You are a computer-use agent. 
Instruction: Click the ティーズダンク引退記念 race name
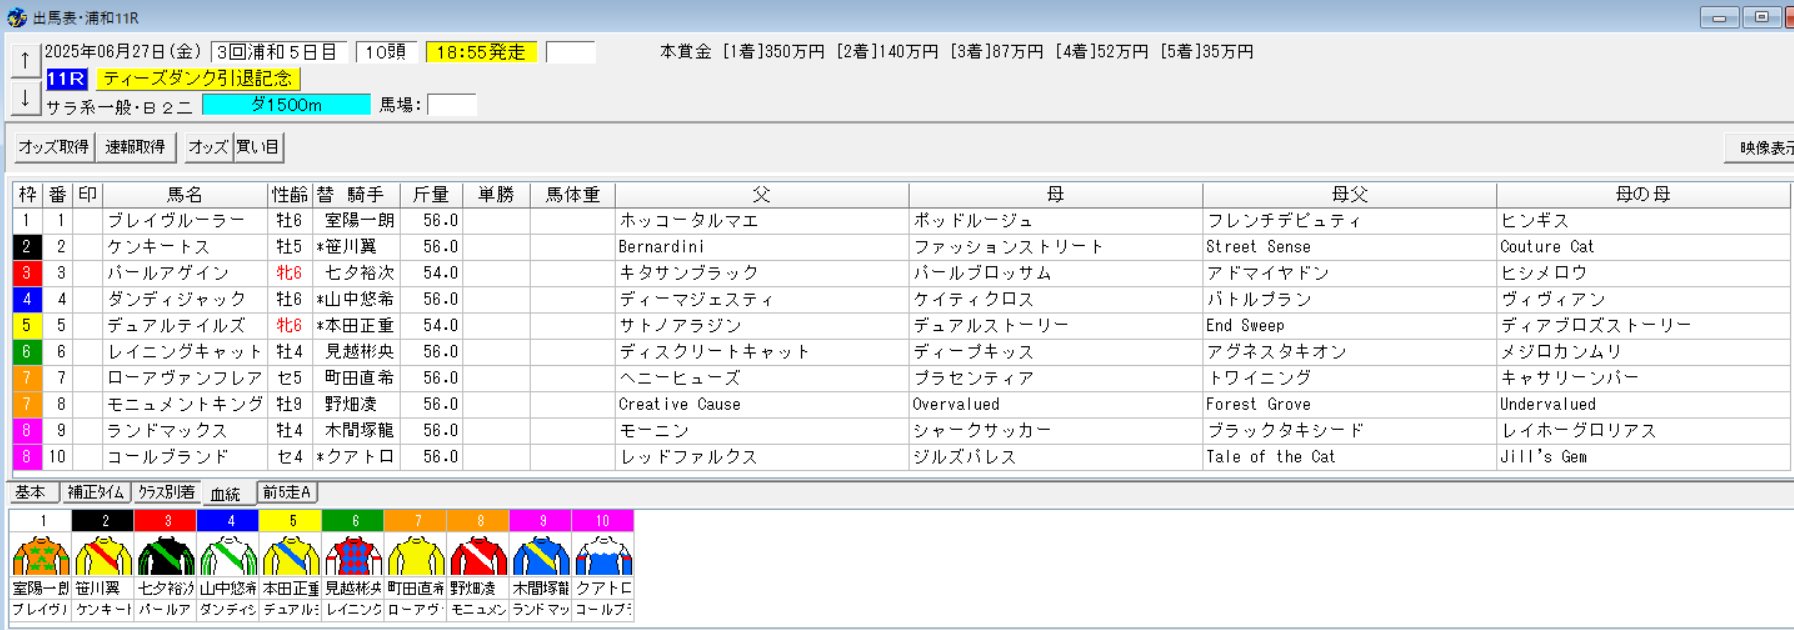pos(198,78)
